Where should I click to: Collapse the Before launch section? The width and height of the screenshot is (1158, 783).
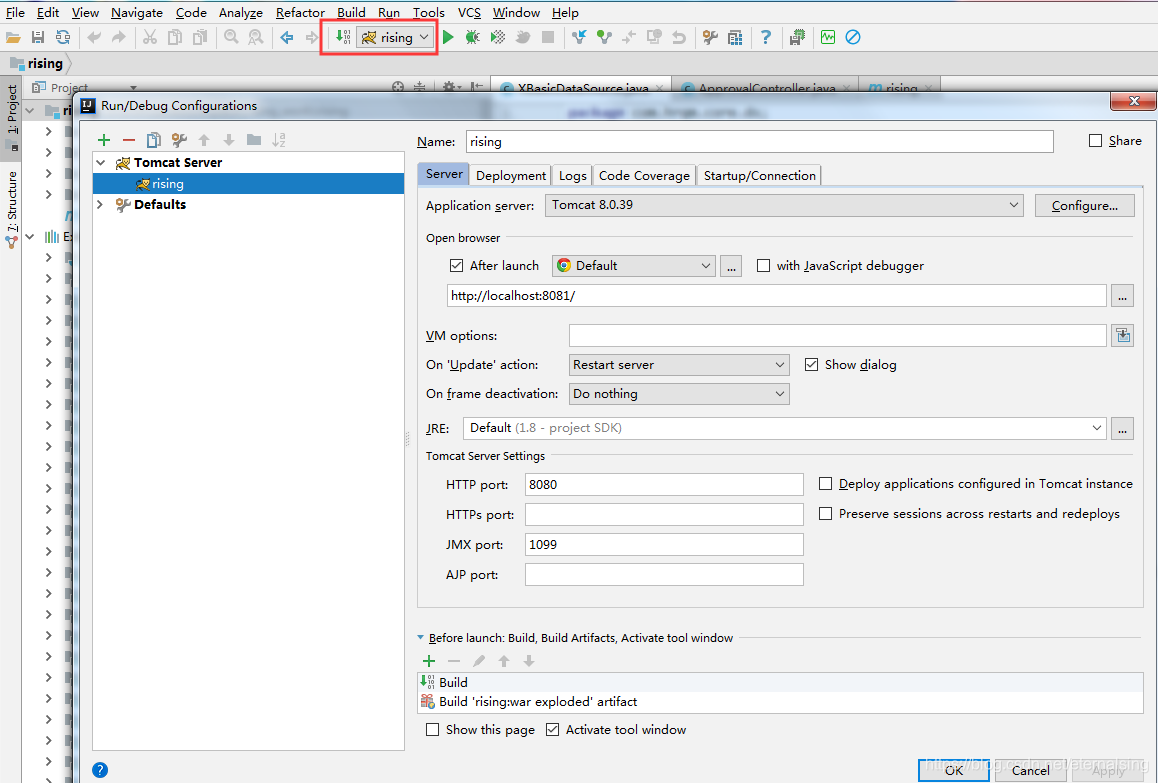420,637
